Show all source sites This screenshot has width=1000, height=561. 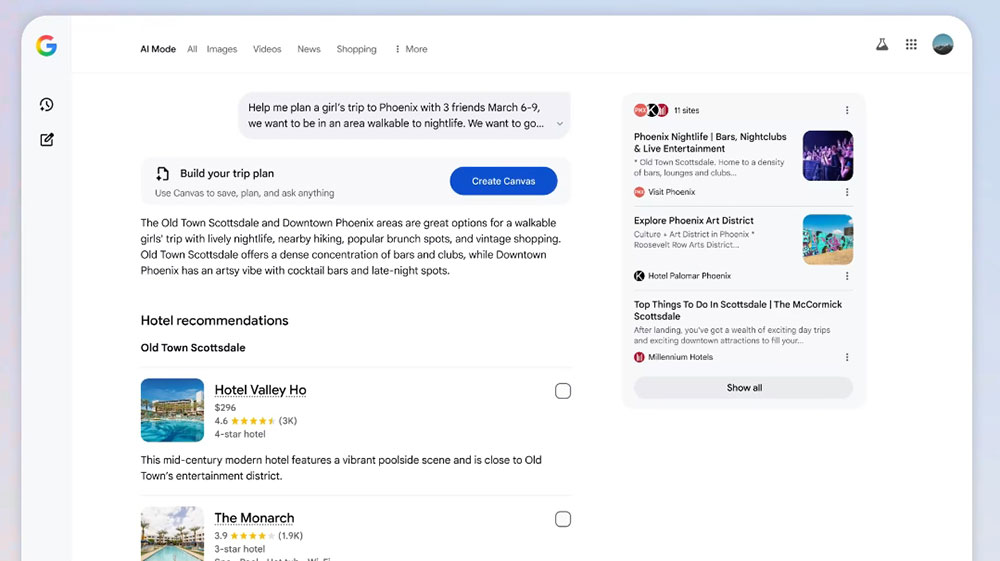[x=743, y=388]
